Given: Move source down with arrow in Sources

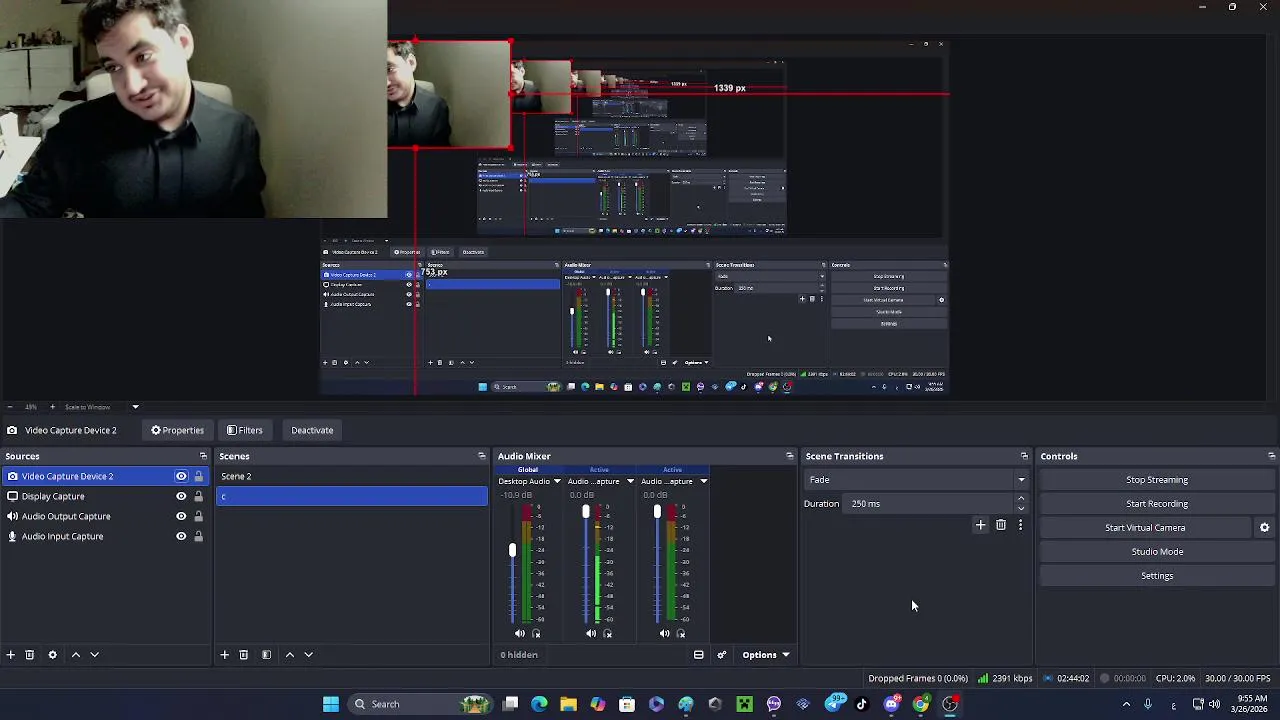Looking at the screenshot, I should click(94, 655).
